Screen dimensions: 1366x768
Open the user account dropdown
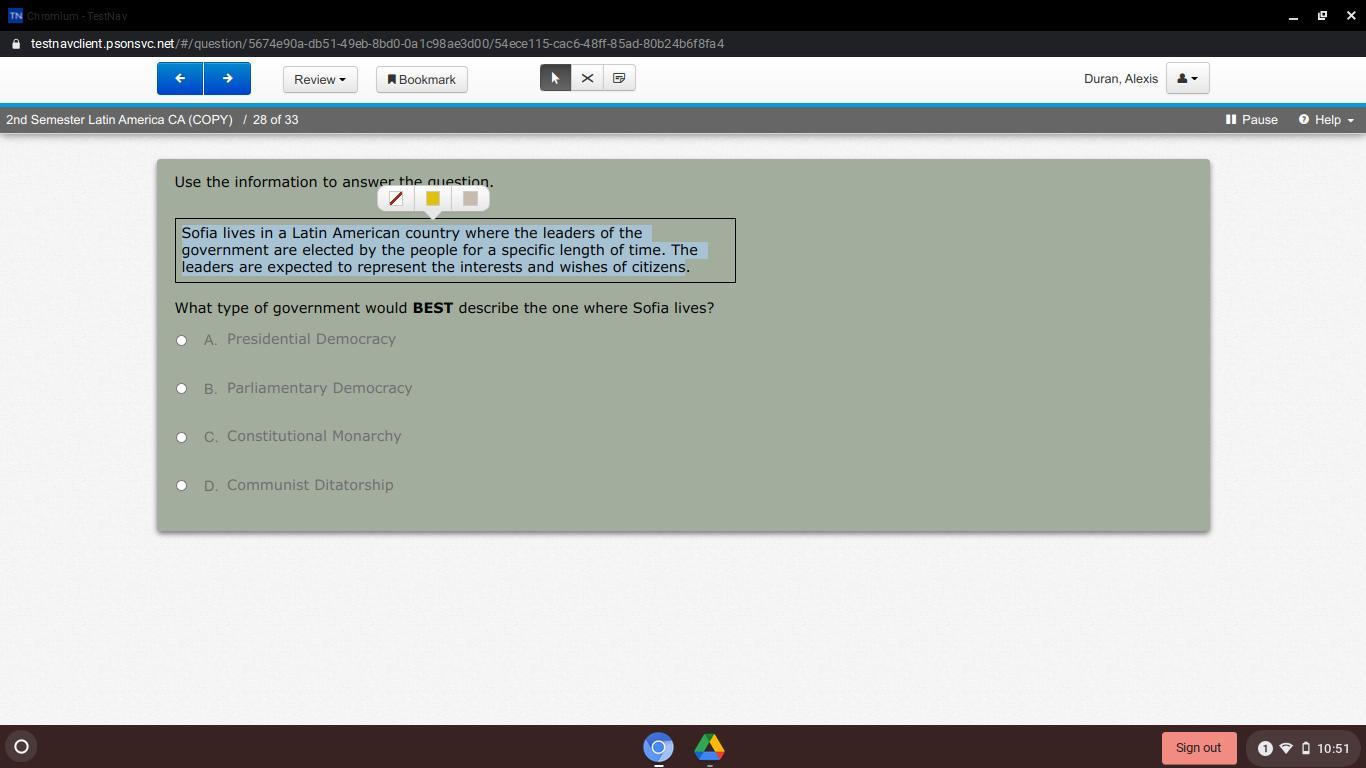click(1187, 79)
